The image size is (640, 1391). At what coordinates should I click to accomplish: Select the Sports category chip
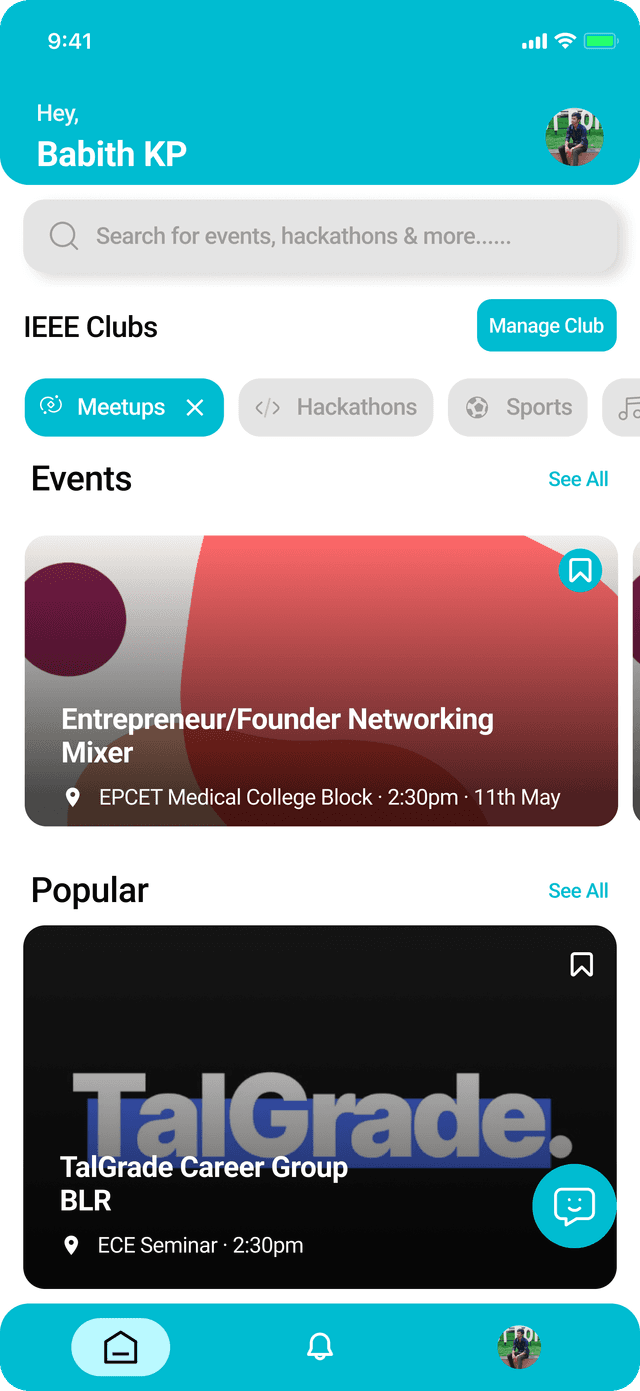point(518,407)
